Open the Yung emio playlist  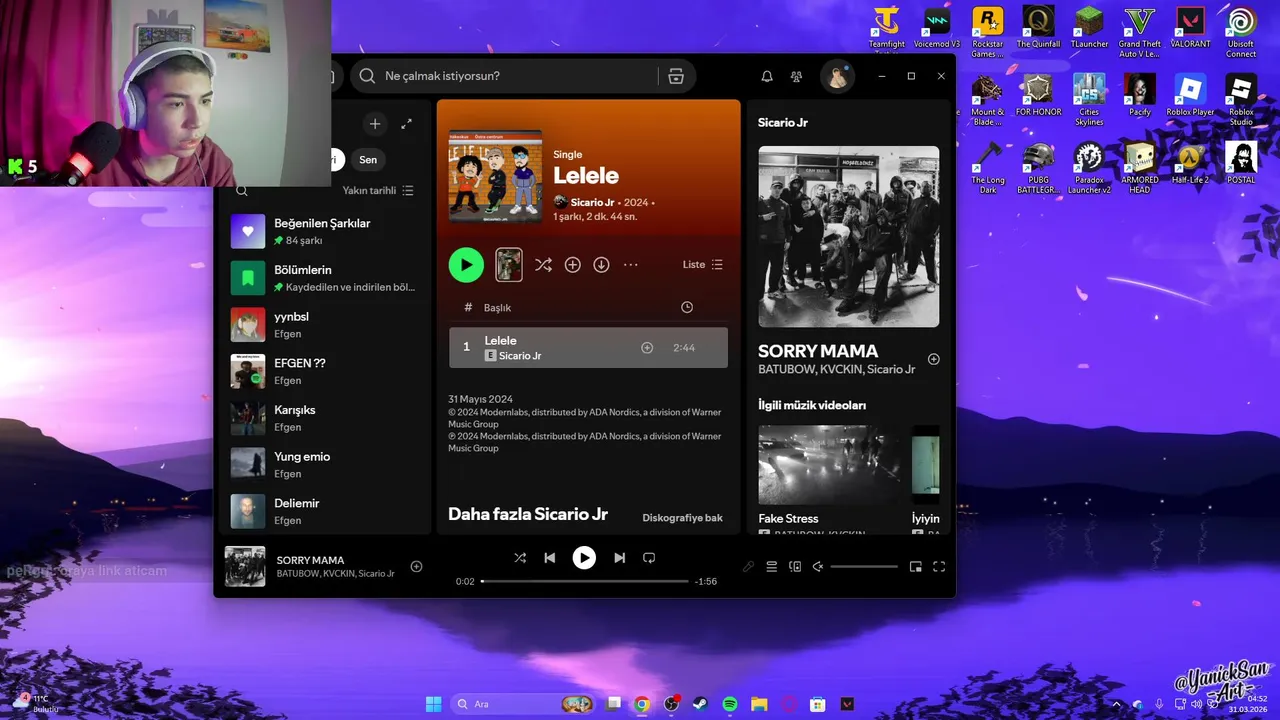tap(325, 464)
